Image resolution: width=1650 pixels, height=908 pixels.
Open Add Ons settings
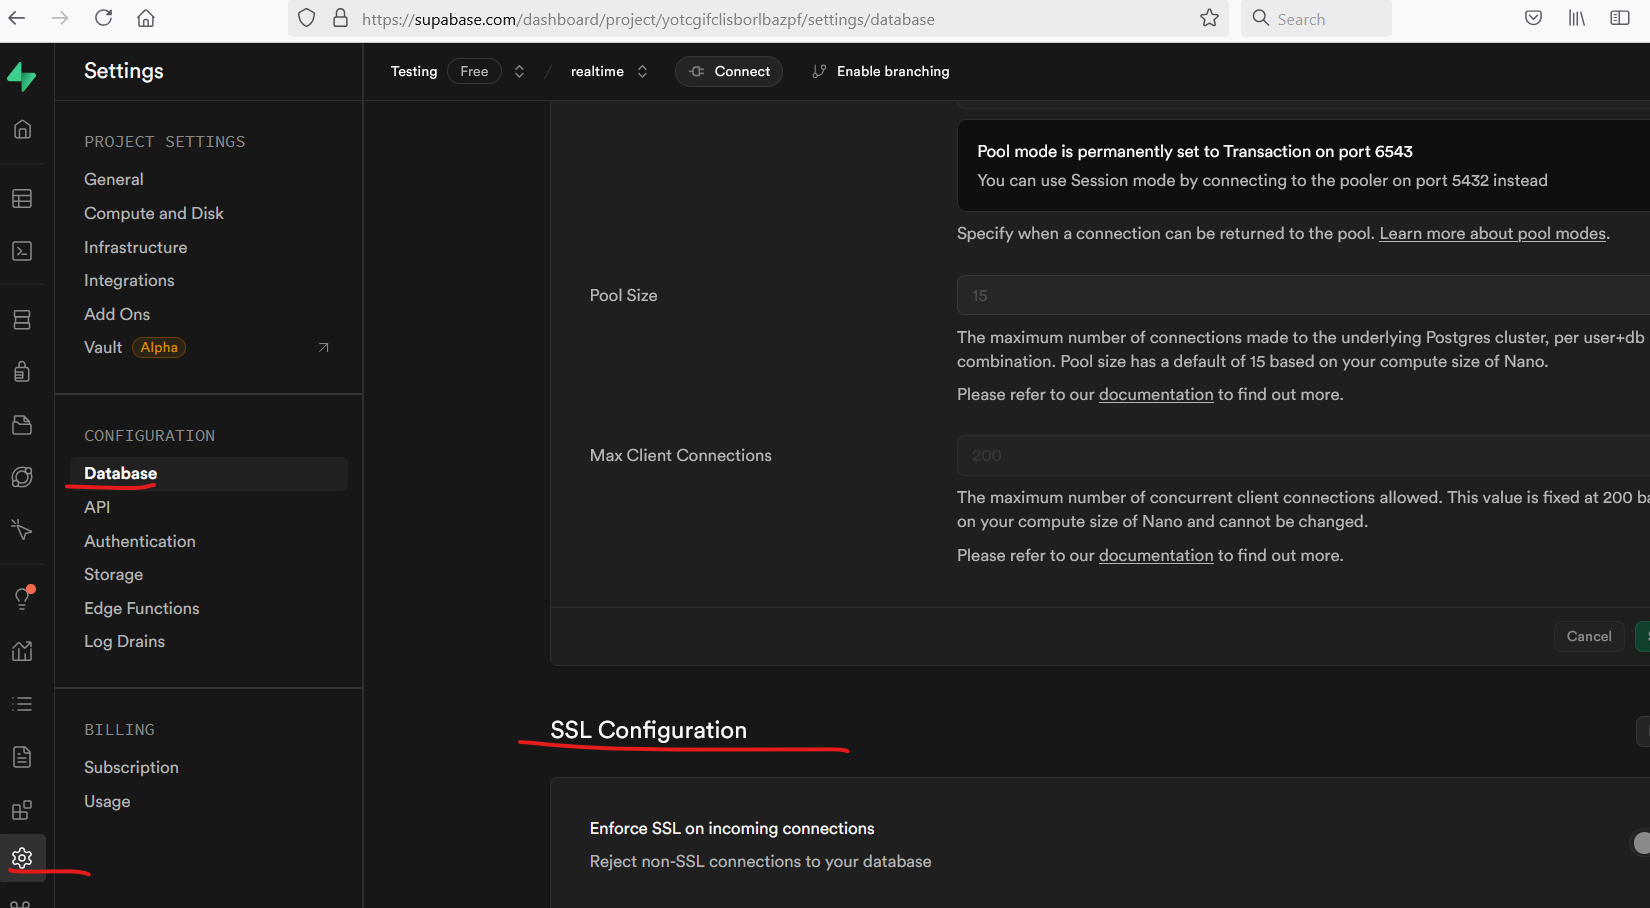(117, 314)
